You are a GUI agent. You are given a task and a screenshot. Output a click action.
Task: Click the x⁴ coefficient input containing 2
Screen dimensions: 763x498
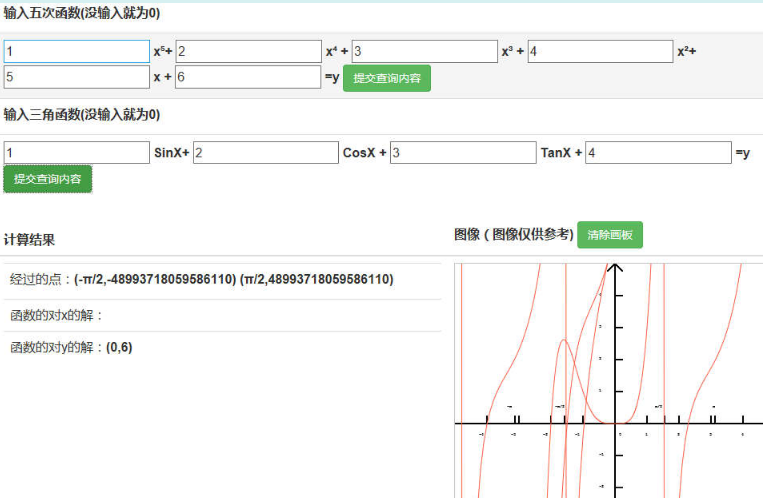coord(248,51)
